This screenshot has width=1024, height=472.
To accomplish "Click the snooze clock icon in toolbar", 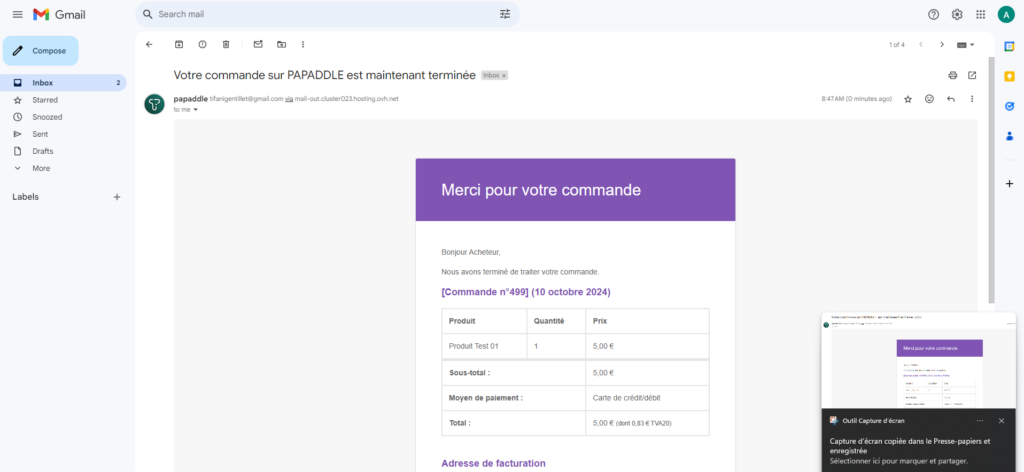I will pos(202,44).
